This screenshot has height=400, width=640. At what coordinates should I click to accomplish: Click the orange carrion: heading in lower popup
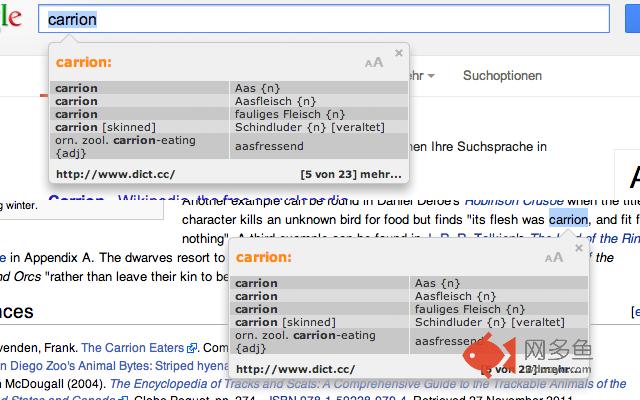(x=264, y=258)
